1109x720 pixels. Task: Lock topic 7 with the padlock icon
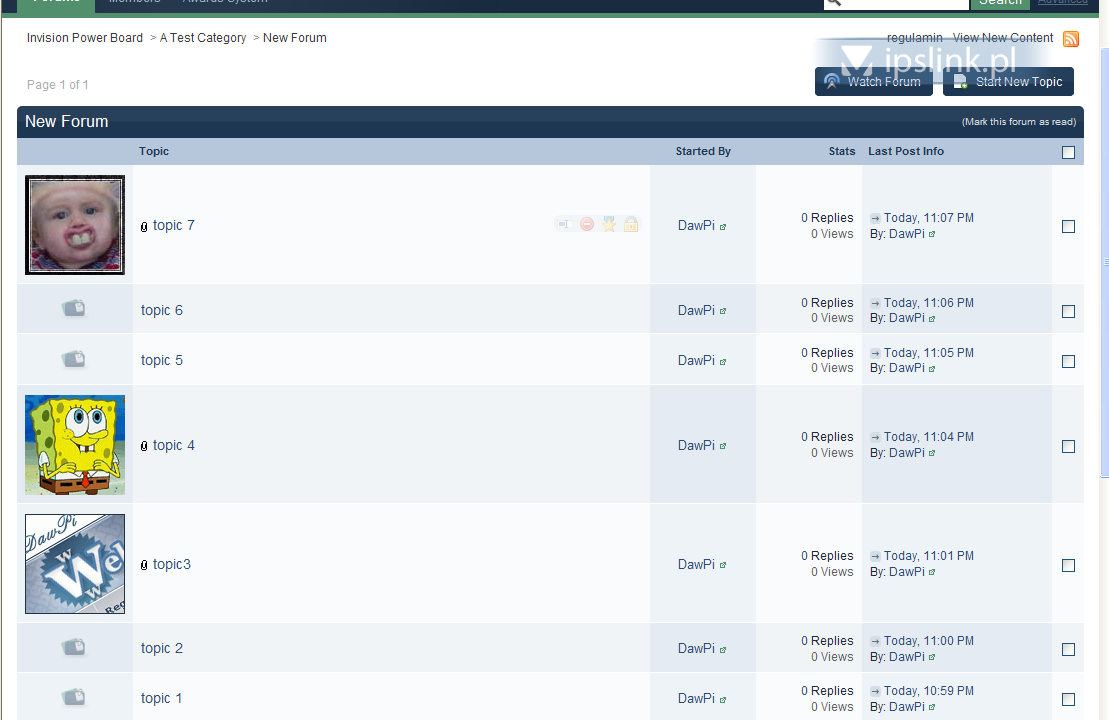[x=631, y=224]
